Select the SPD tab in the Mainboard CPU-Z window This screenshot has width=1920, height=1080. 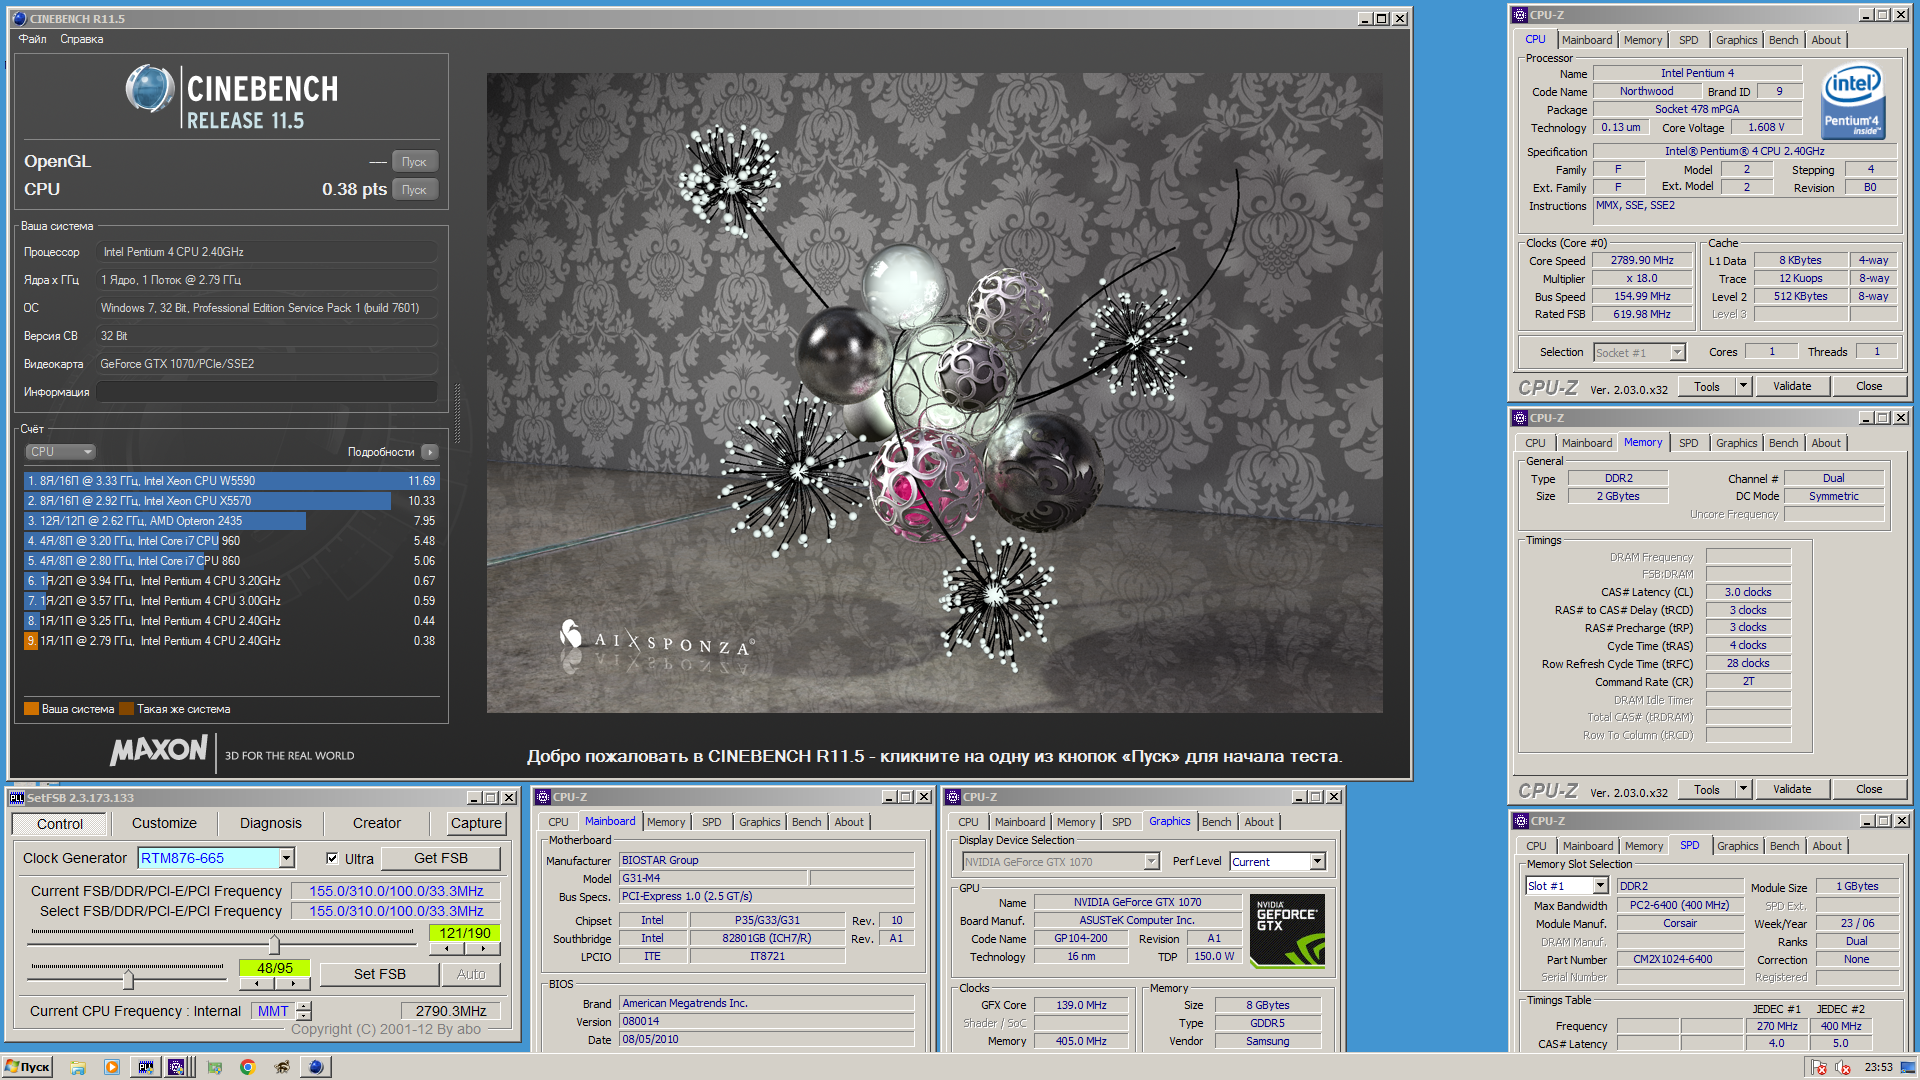coord(711,822)
